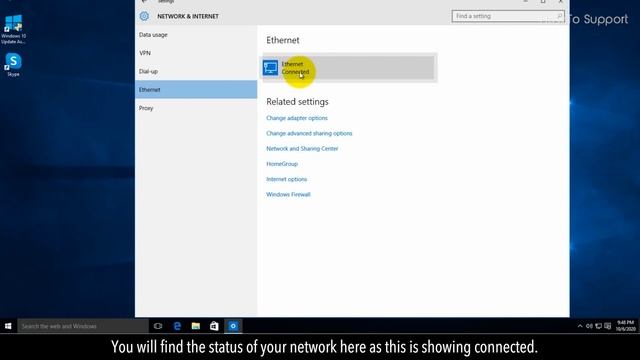Image resolution: width=640 pixels, height=360 pixels.
Task: Open the HomeGroup link
Action: tap(282, 164)
